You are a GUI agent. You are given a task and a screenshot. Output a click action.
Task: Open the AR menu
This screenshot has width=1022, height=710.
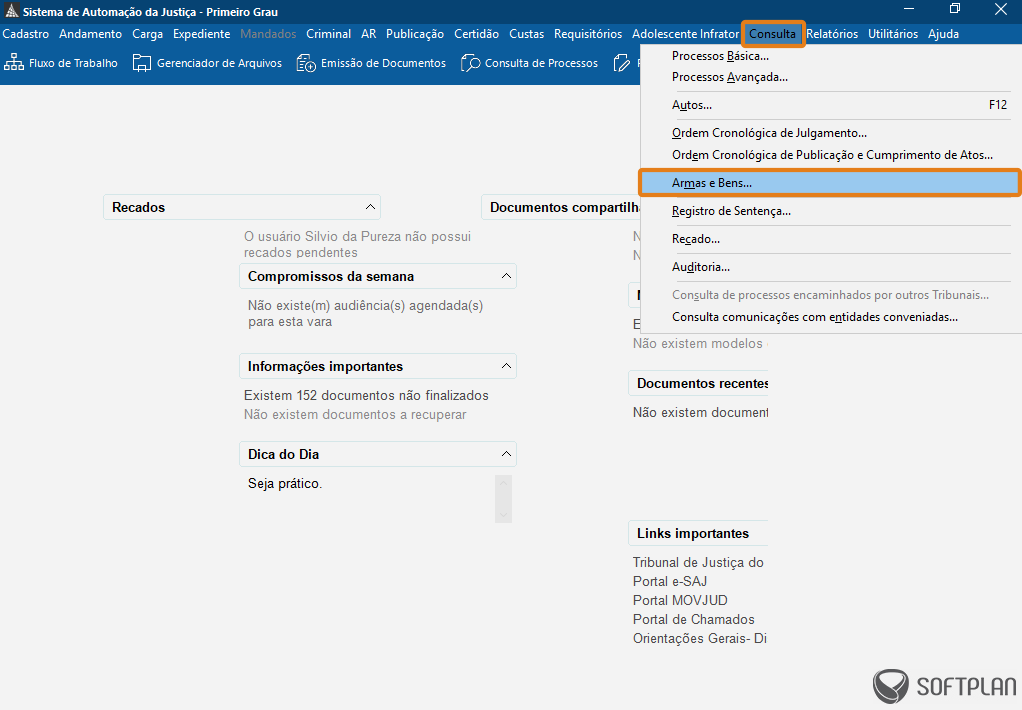(x=368, y=34)
